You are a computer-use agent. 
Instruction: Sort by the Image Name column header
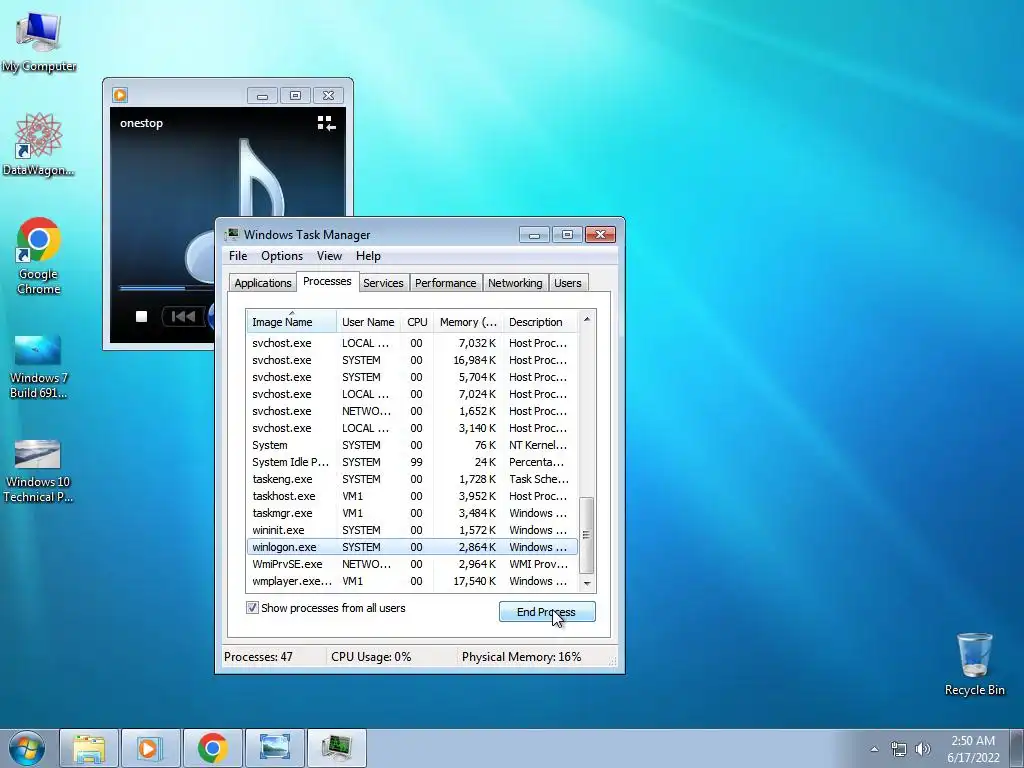(x=292, y=322)
